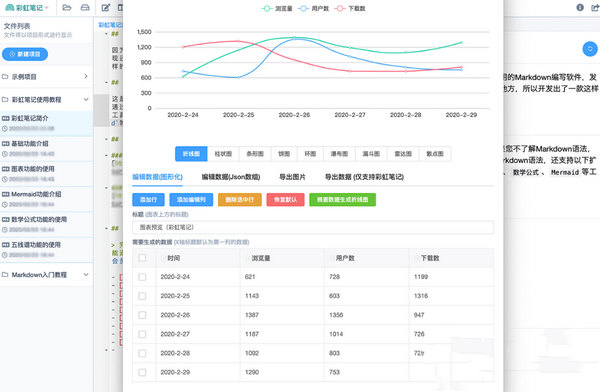Switch to the 饼图 chart type
This screenshot has height=392, width=600.
pyautogui.click(x=284, y=154)
